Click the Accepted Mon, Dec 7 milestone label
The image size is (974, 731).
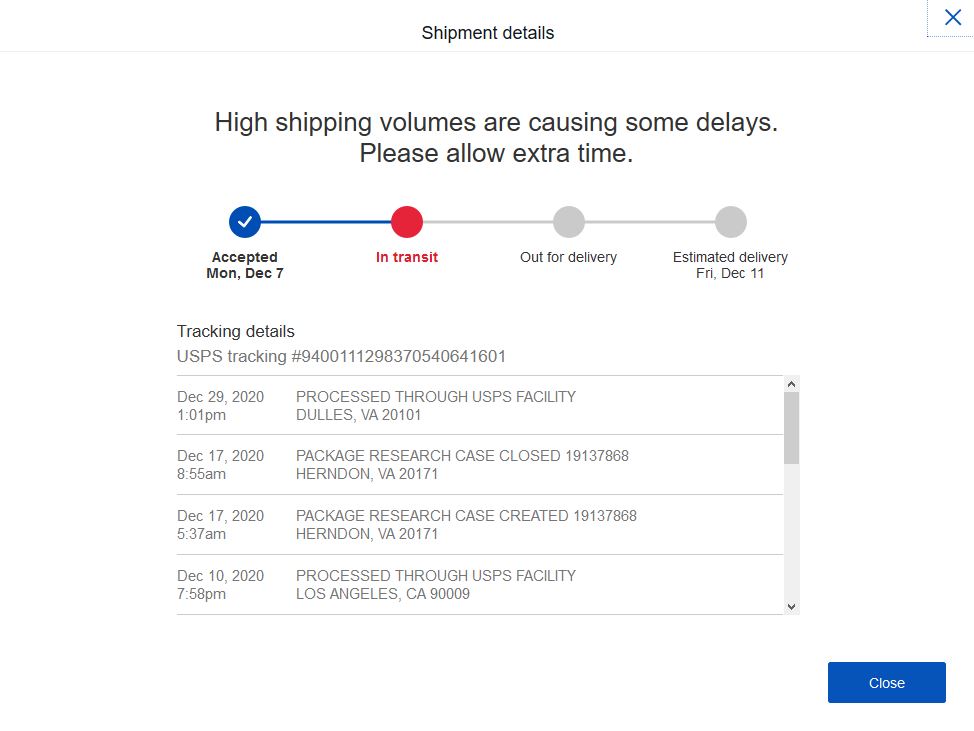coord(245,264)
